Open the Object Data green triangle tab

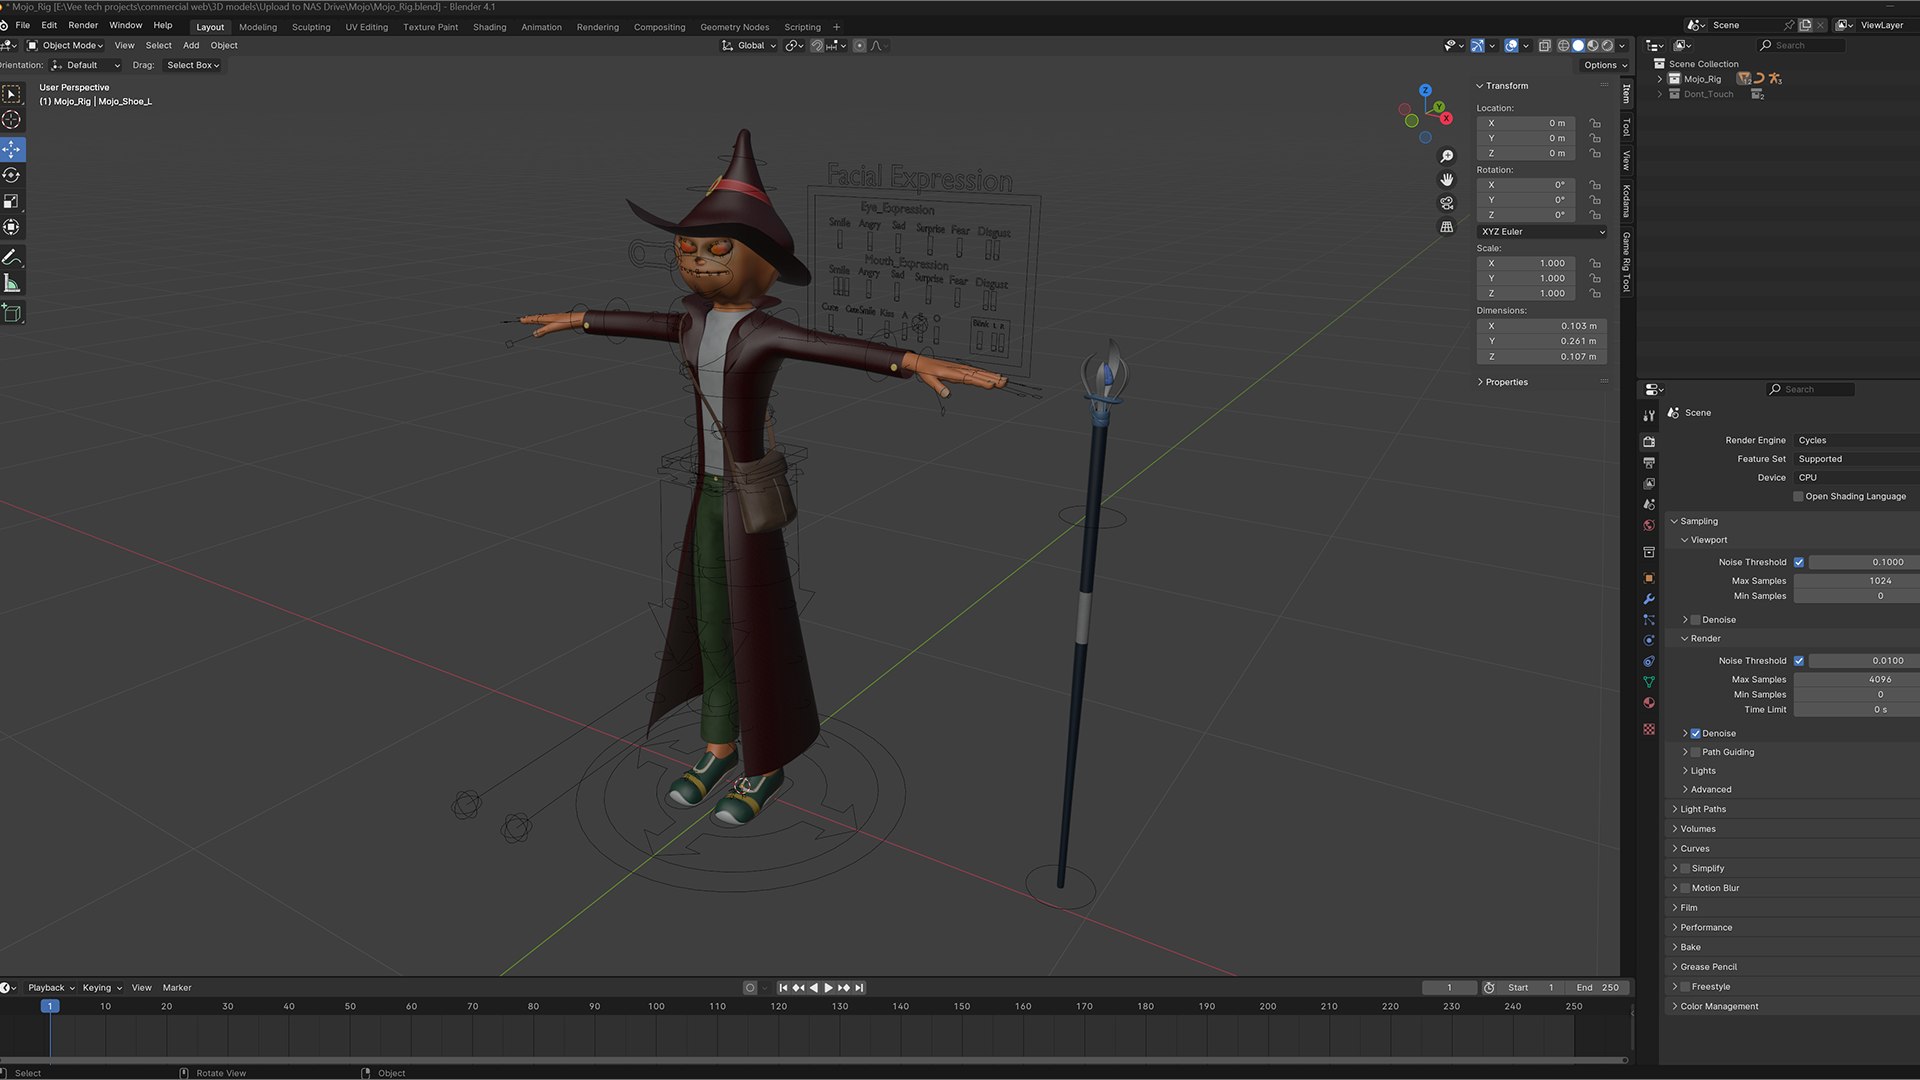pyautogui.click(x=1649, y=682)
